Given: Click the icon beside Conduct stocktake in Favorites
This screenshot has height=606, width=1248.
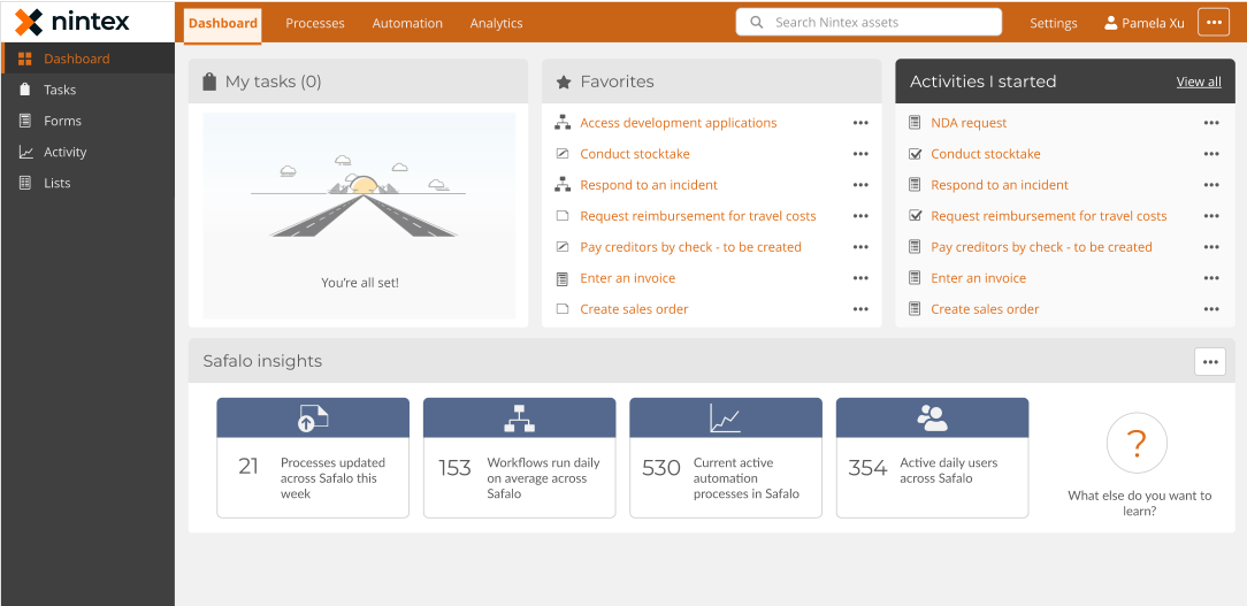Looking at the screenshot, I should point(562,154).
